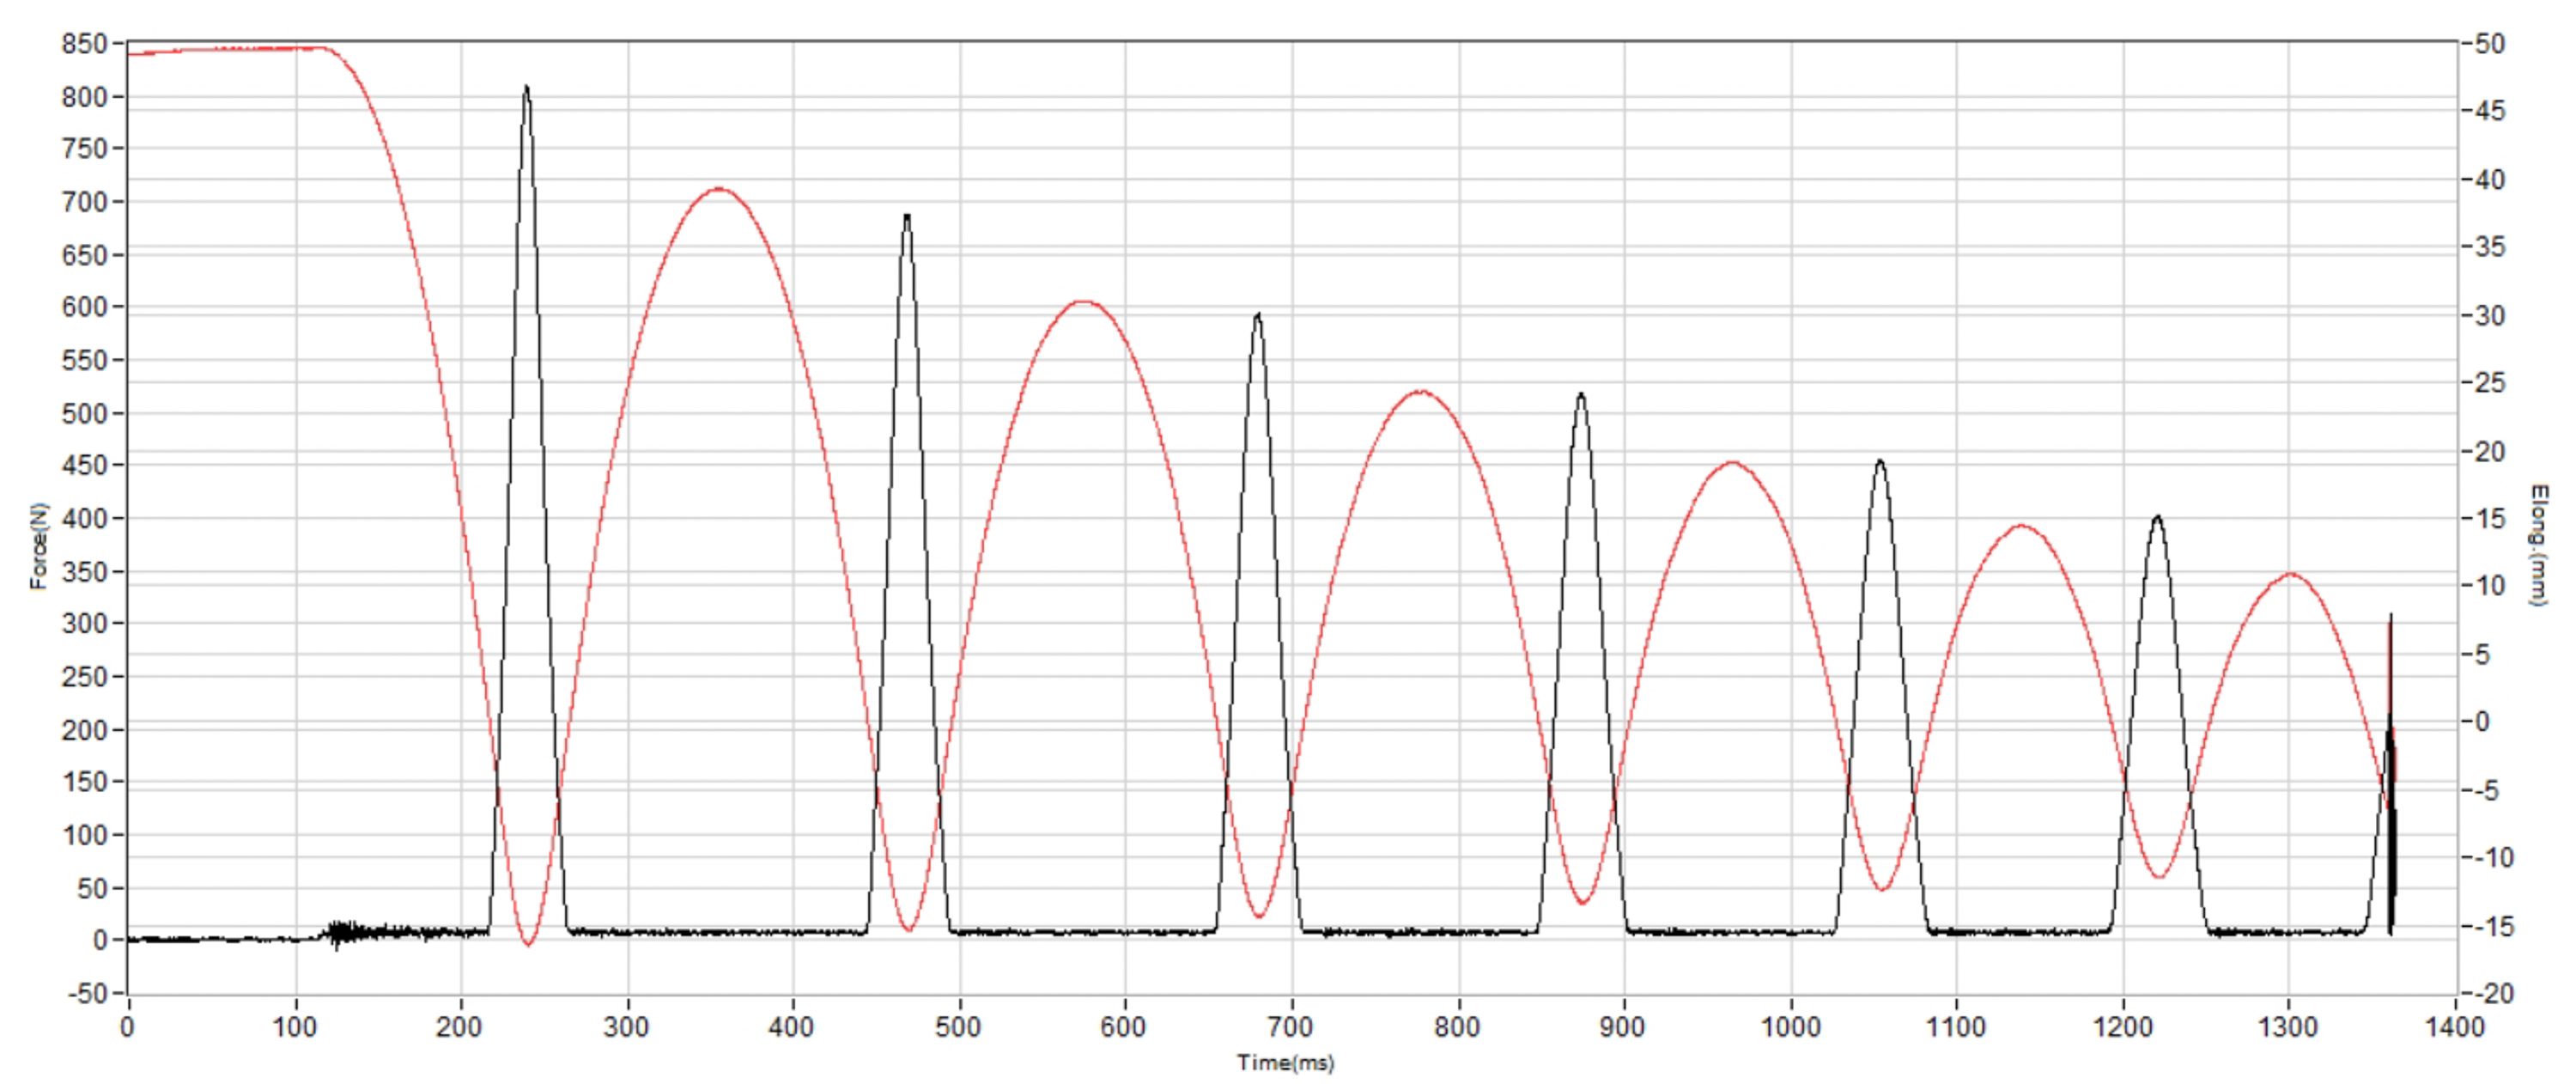
Task: Click the 850 tick label on the force axis
Action: (83, 44)
